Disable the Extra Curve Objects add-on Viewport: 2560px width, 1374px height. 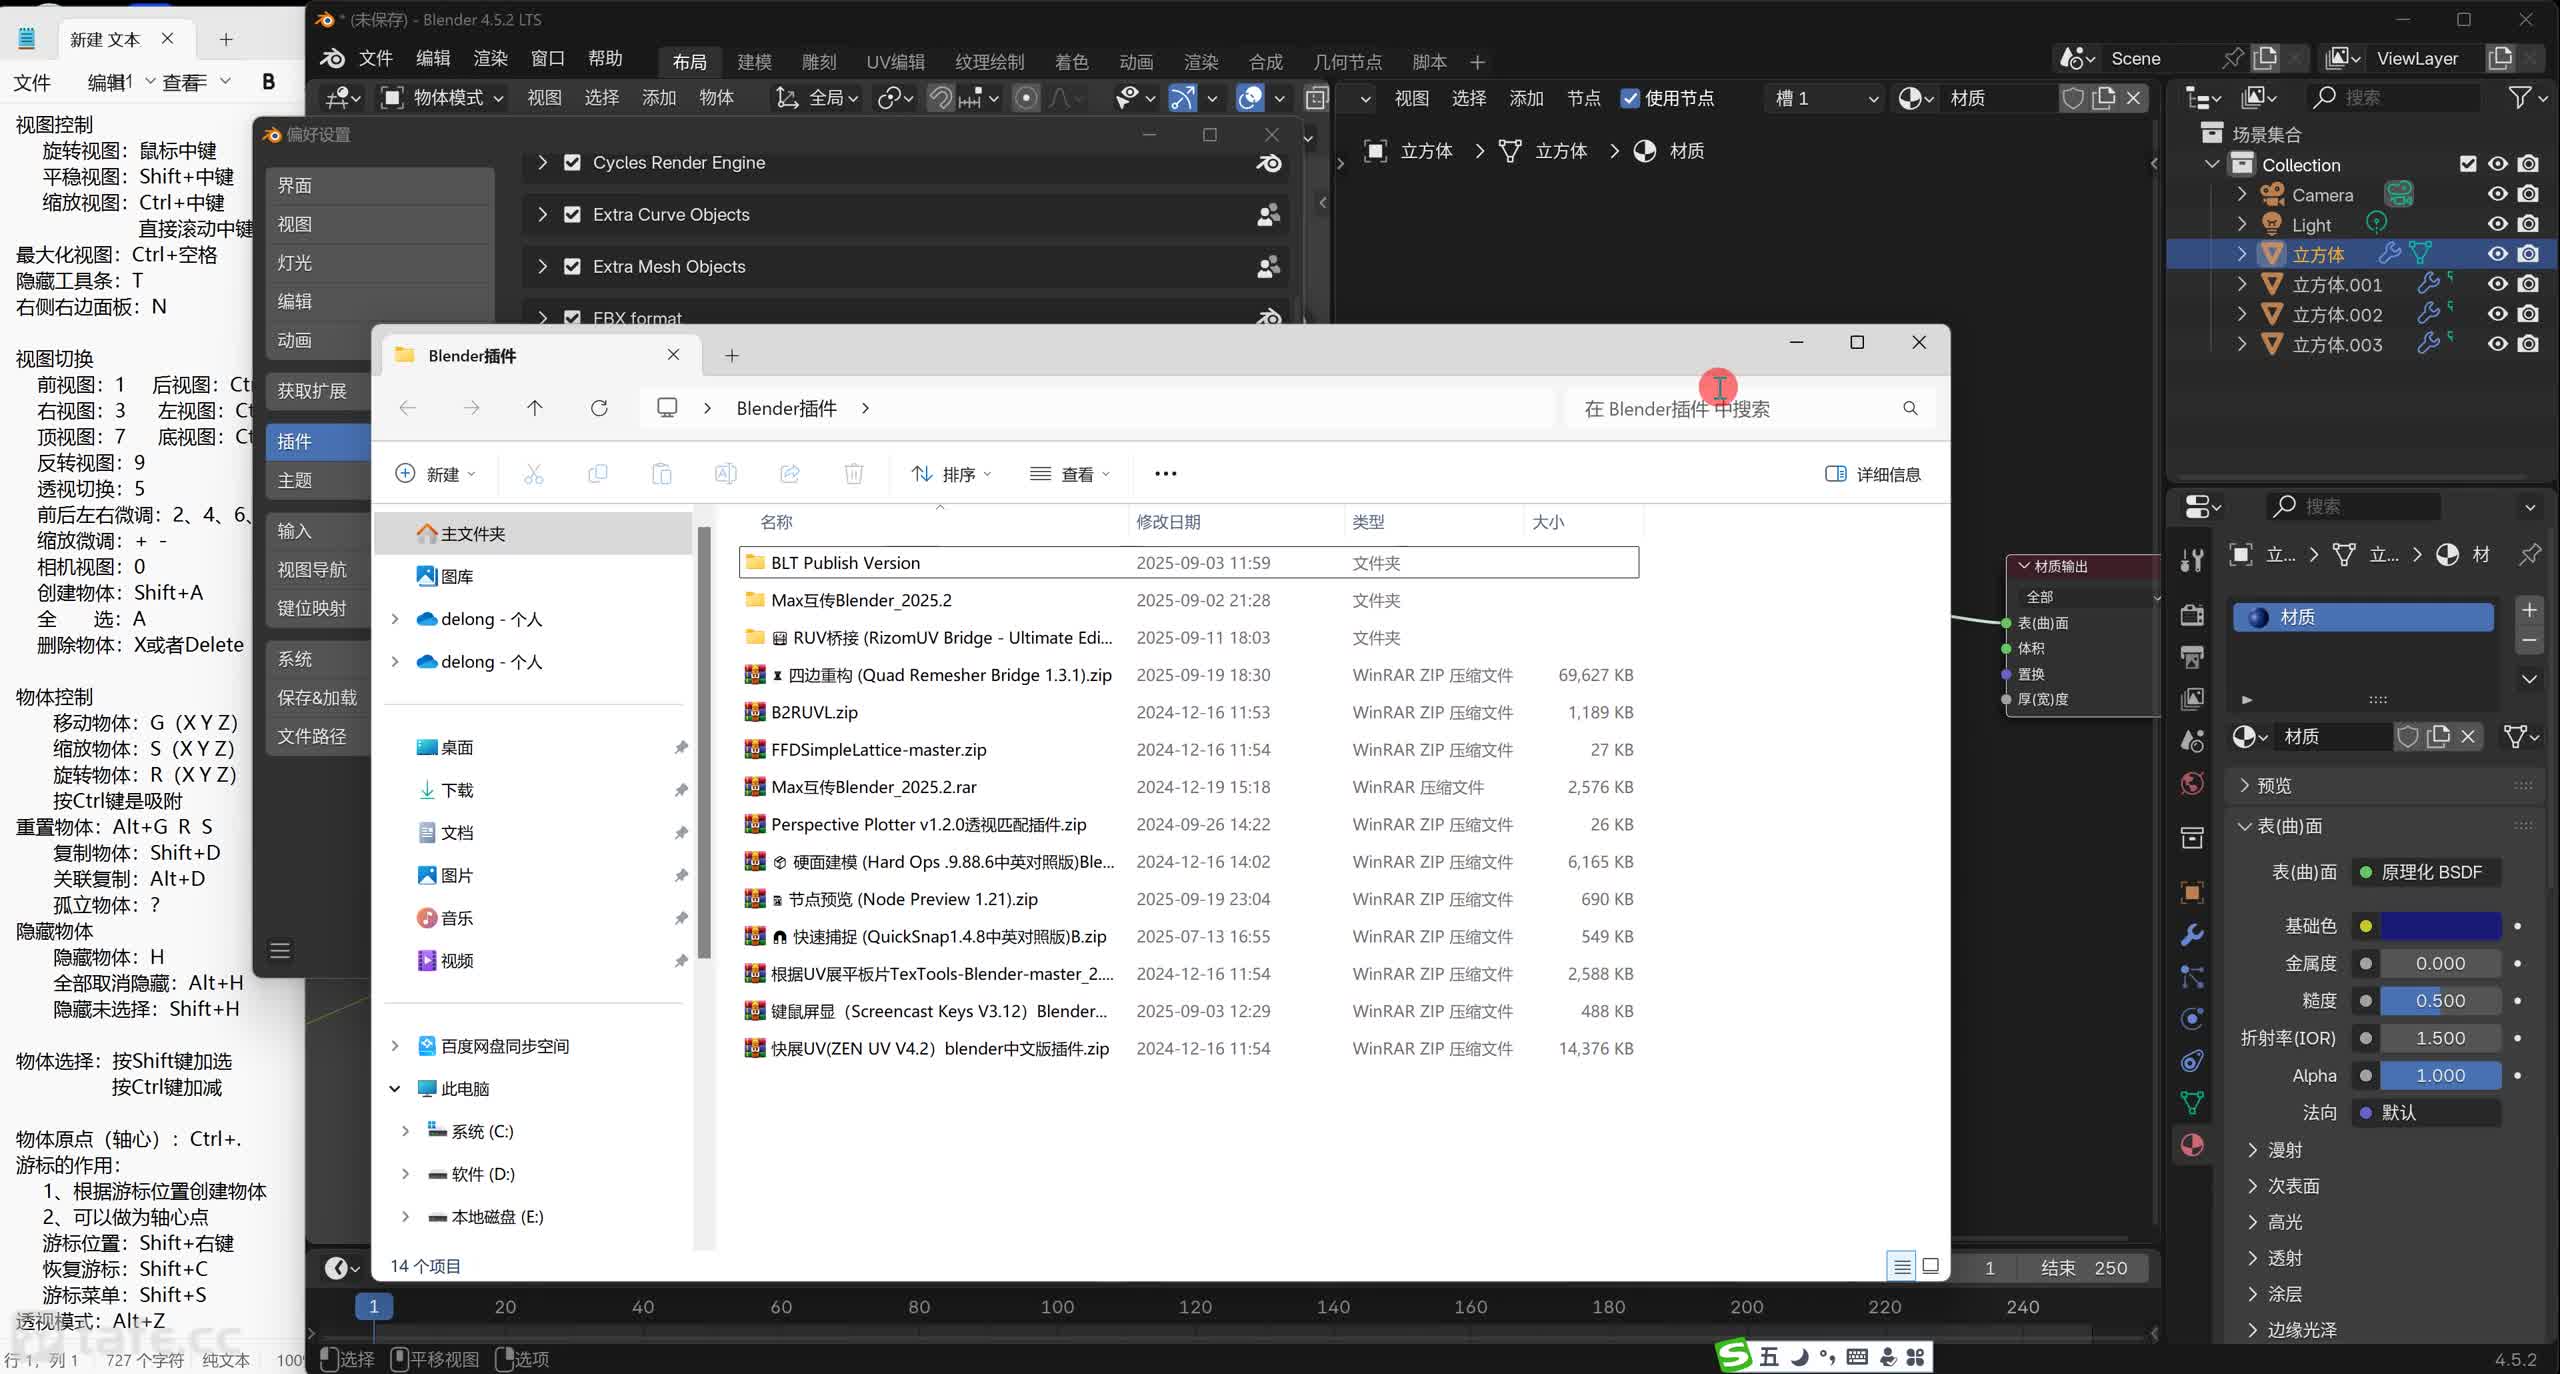[572, 215]
